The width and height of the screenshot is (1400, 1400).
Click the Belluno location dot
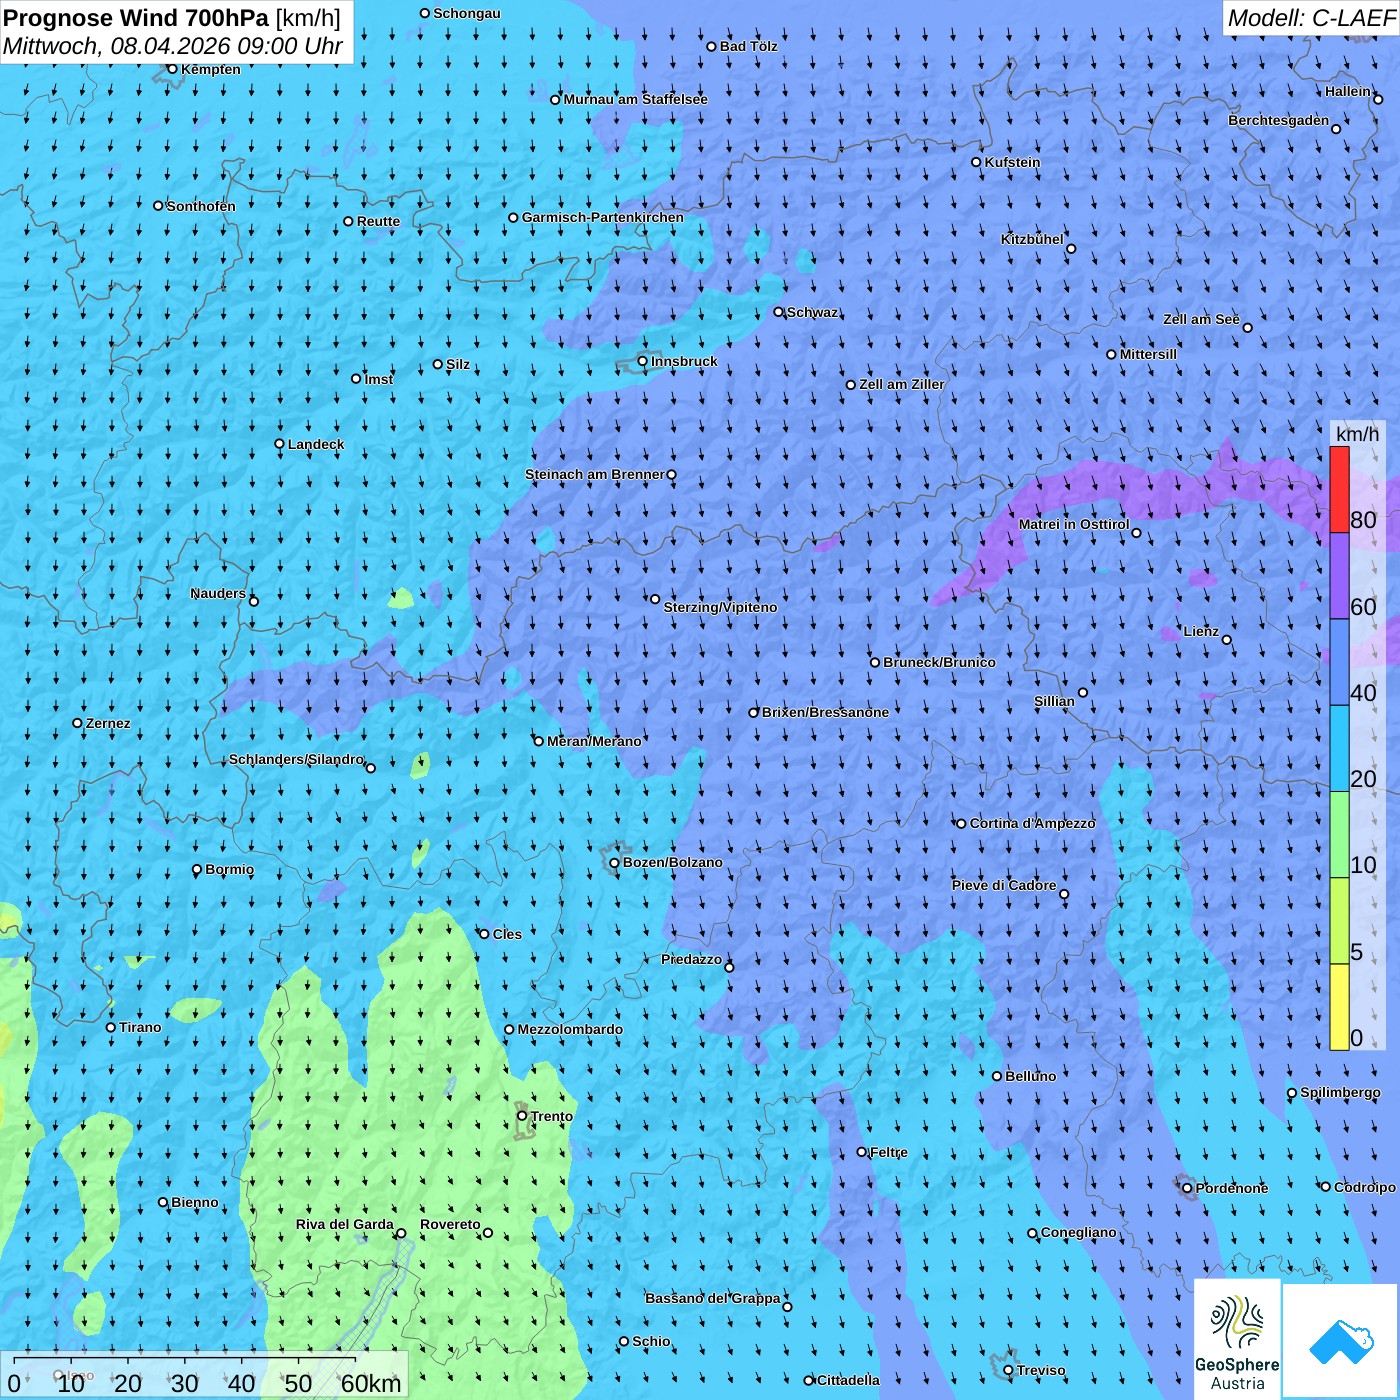pyautogui.click(x=997, y=1076)
